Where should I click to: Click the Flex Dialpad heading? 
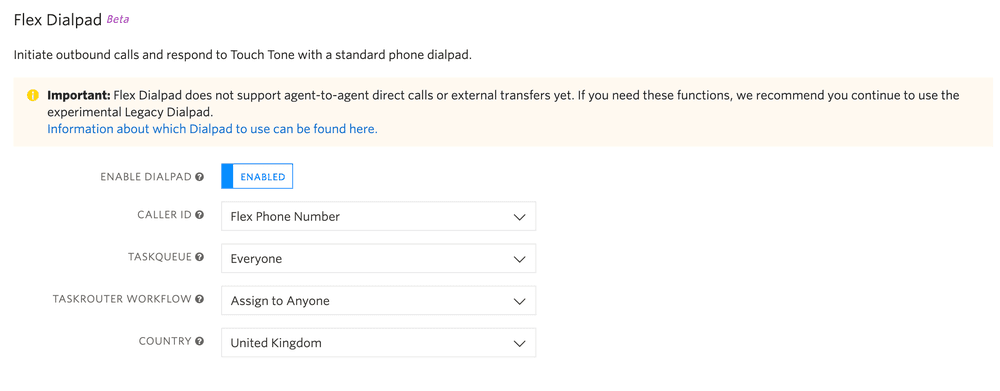coord(58,20)
